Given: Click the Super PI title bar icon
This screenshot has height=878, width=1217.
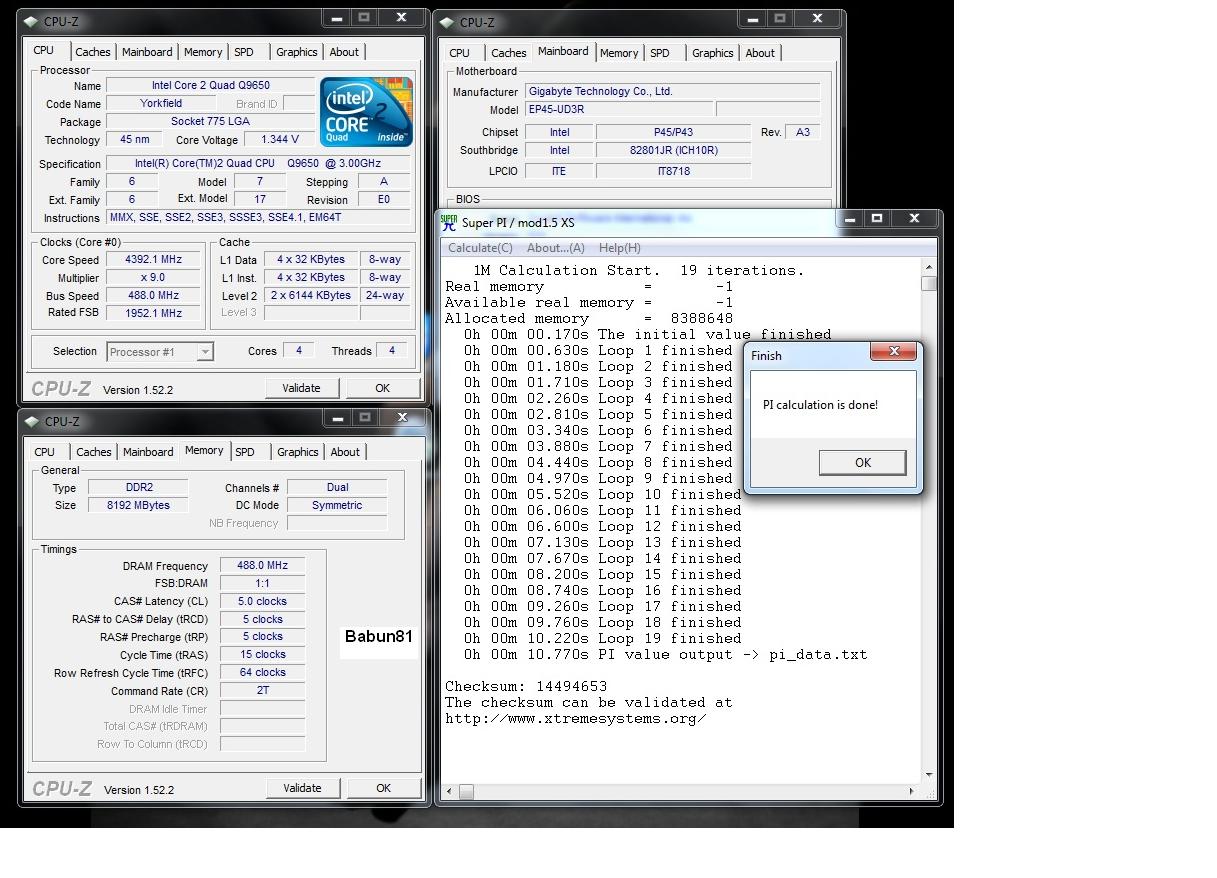Looking at the screenshot, I should point(449,222).
